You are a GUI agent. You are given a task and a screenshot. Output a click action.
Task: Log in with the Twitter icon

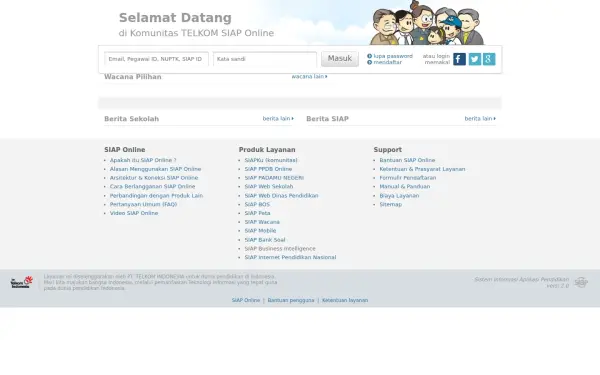pyautogui.click(x=474, y=59)
